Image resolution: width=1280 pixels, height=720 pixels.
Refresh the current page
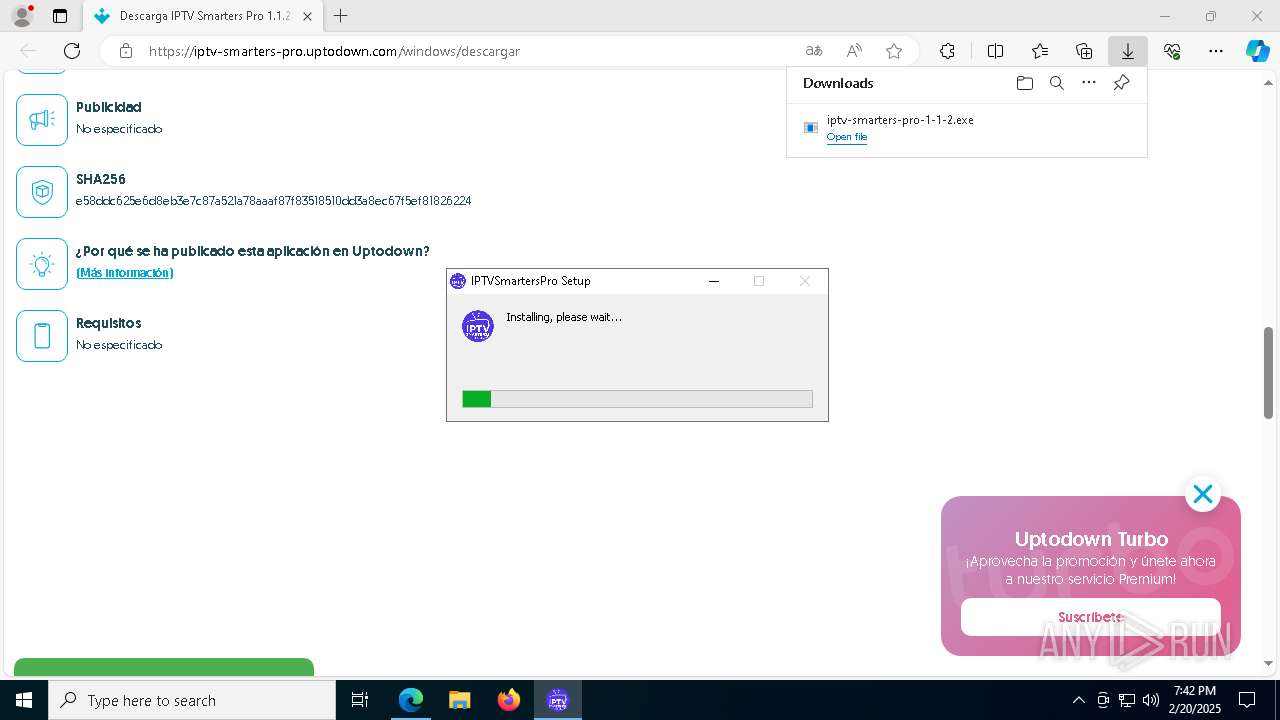pyautogui.click(x=72, y=51)
